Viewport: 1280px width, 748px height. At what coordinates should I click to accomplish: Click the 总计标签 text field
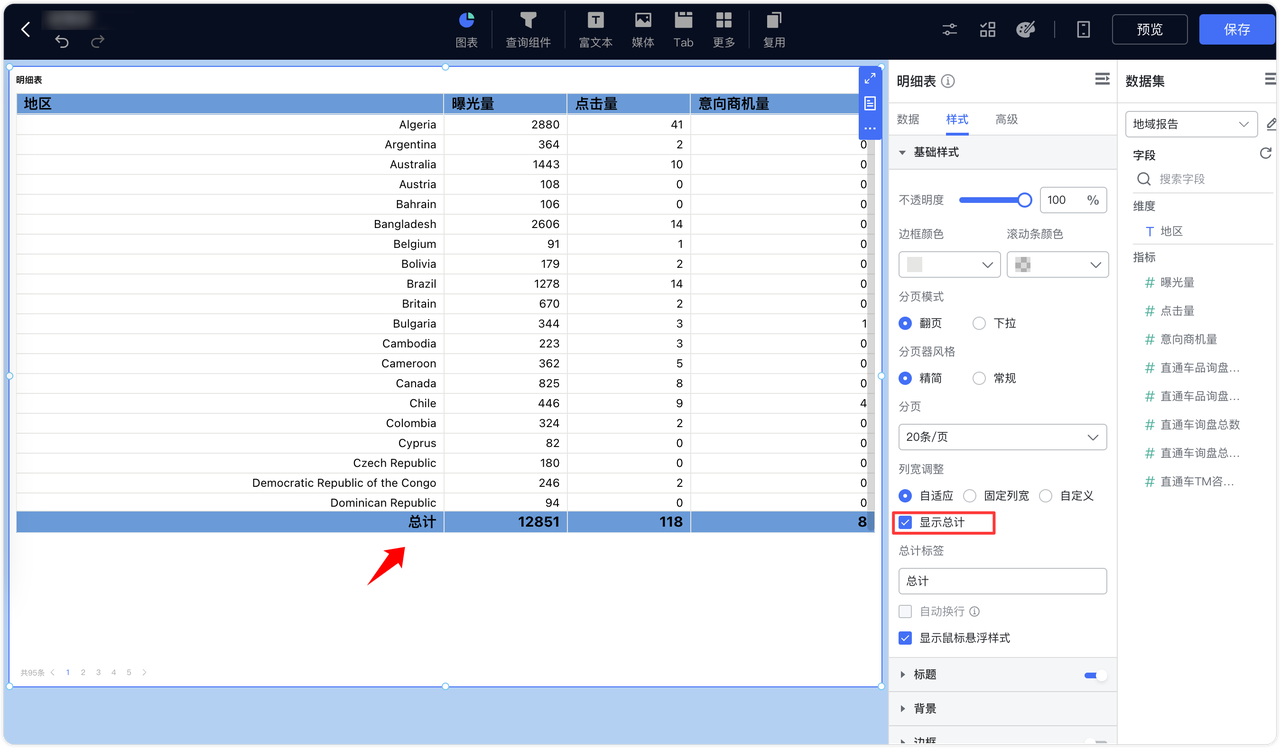coord(1003,581)
